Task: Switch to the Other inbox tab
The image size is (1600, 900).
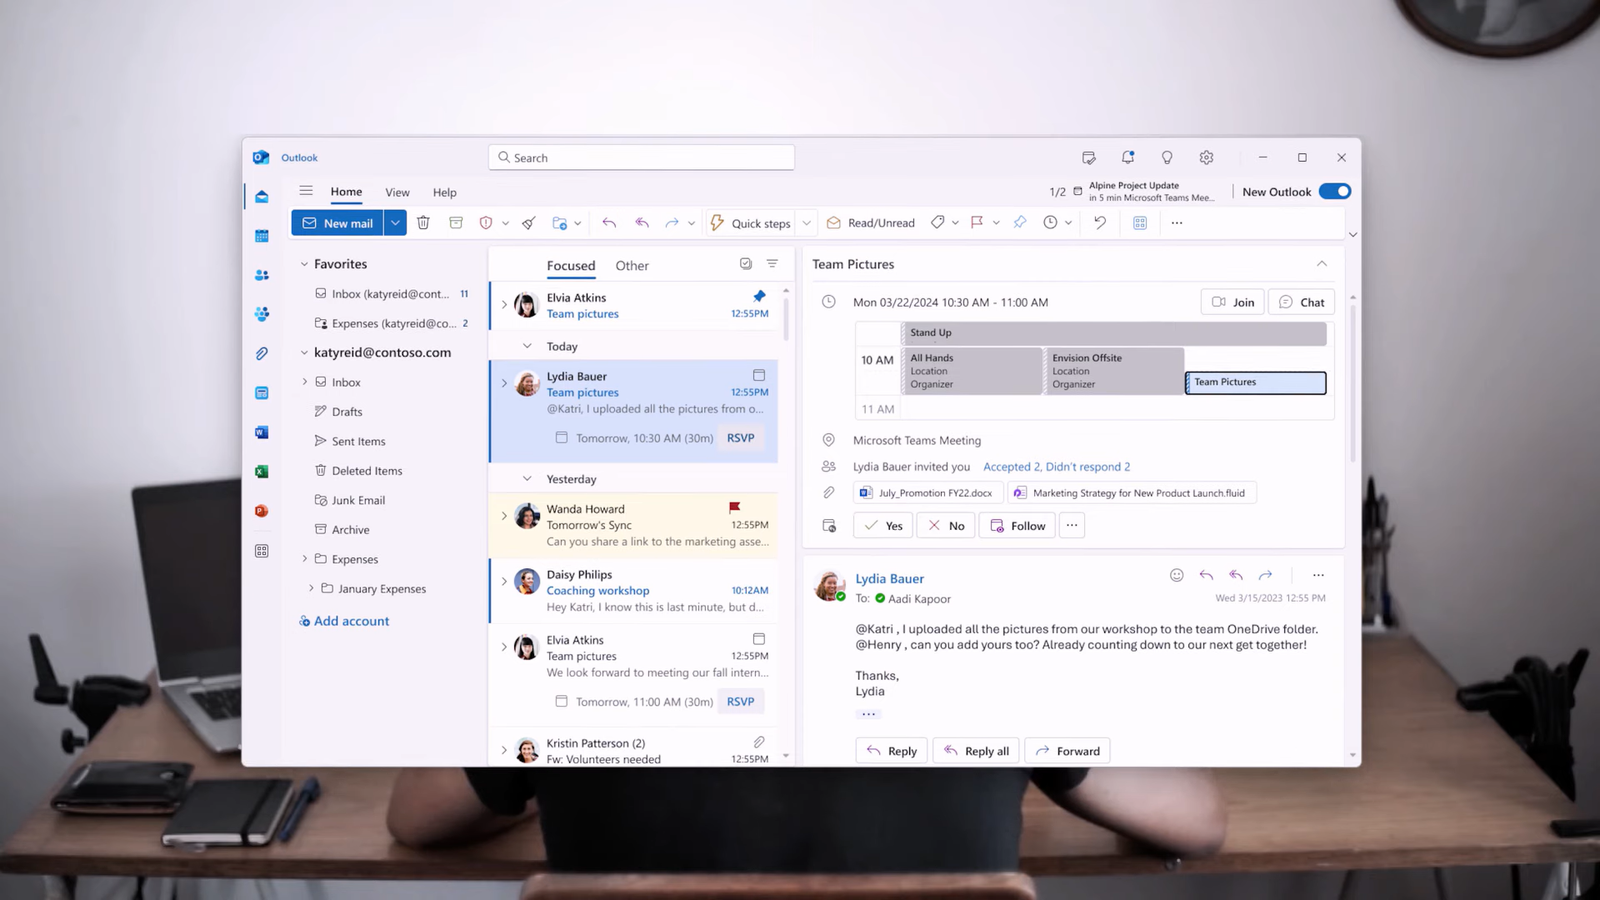Action: point(632,265)
